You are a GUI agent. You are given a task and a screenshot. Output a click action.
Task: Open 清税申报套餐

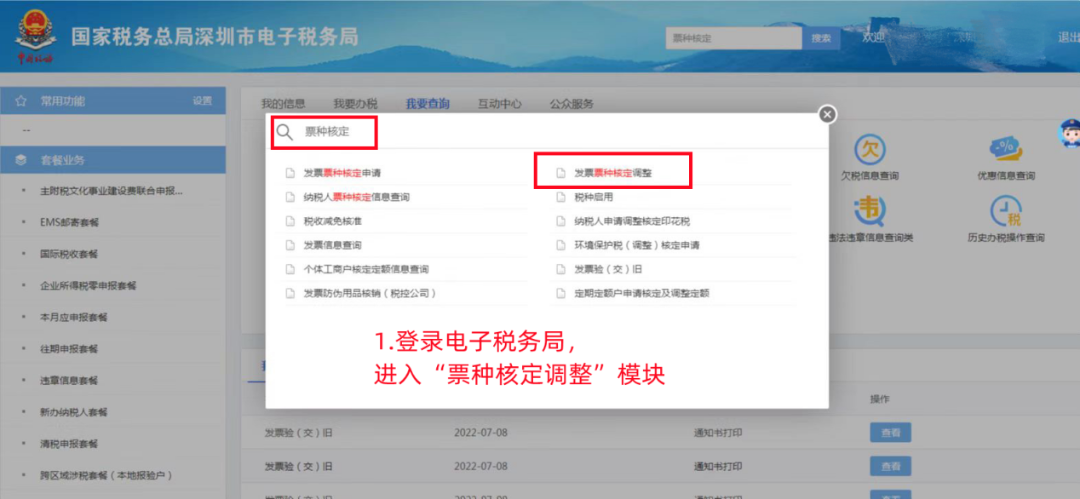tap(69, 444)
